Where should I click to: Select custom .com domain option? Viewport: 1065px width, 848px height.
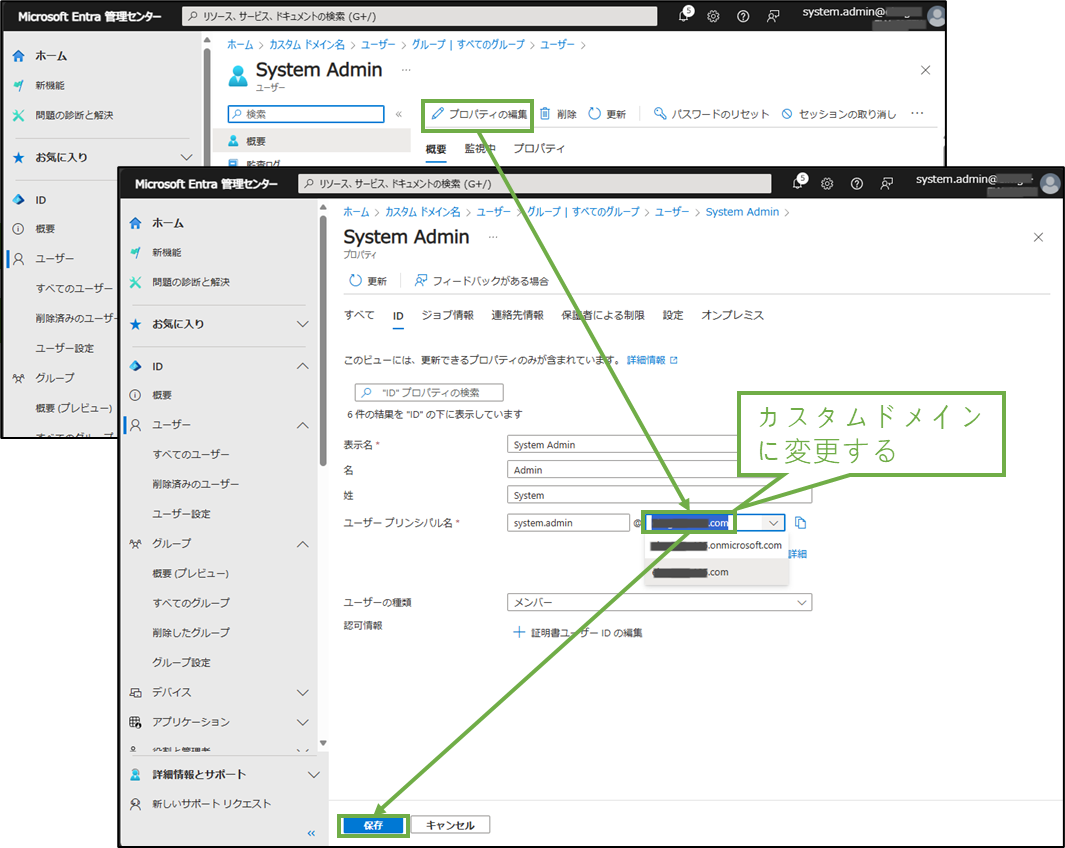(x=716, y=572)
